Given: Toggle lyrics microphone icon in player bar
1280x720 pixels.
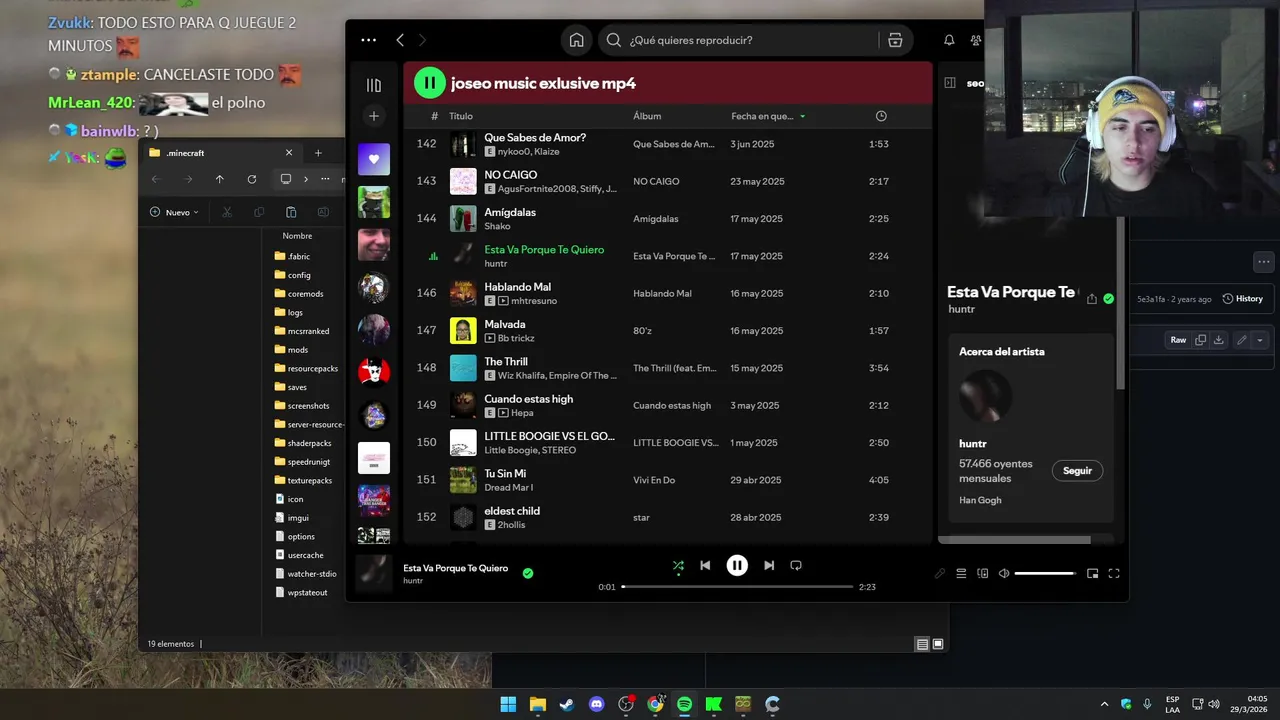Looking at the screenshot, I should 939,573.
